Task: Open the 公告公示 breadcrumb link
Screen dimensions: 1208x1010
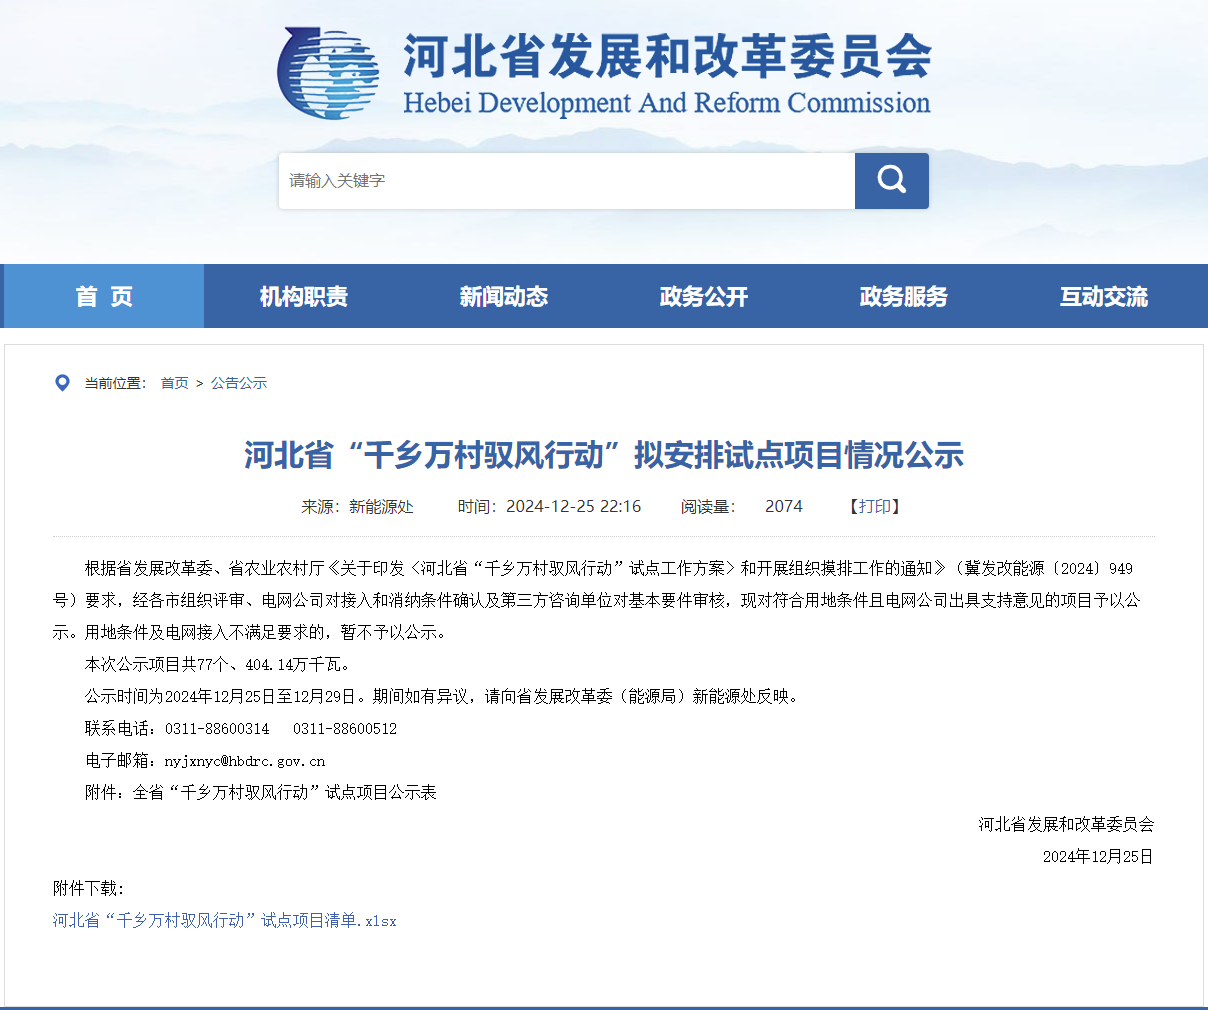Action: [239, 383]
